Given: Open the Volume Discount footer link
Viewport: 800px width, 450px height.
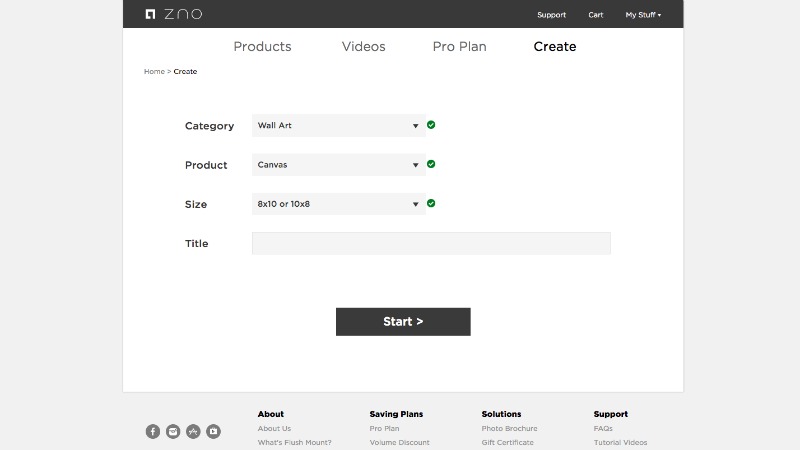Looking at the screenshot, I should click(x=399, y=442).
